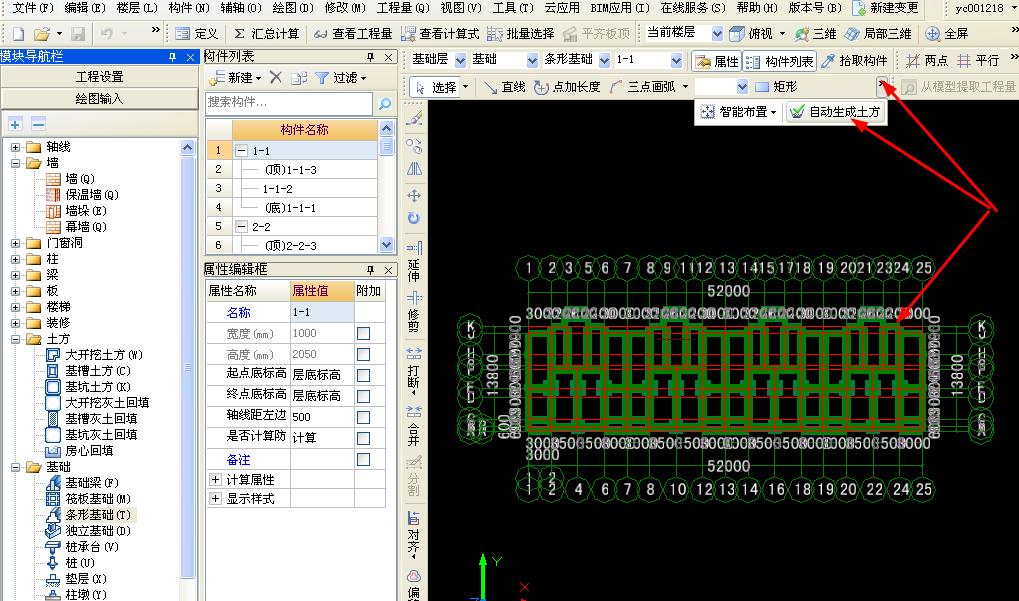Open the 条形基础 component type dropdown
Viewport: 1019px width, 601px height.
pyautogui.click(x=604, y=60)
